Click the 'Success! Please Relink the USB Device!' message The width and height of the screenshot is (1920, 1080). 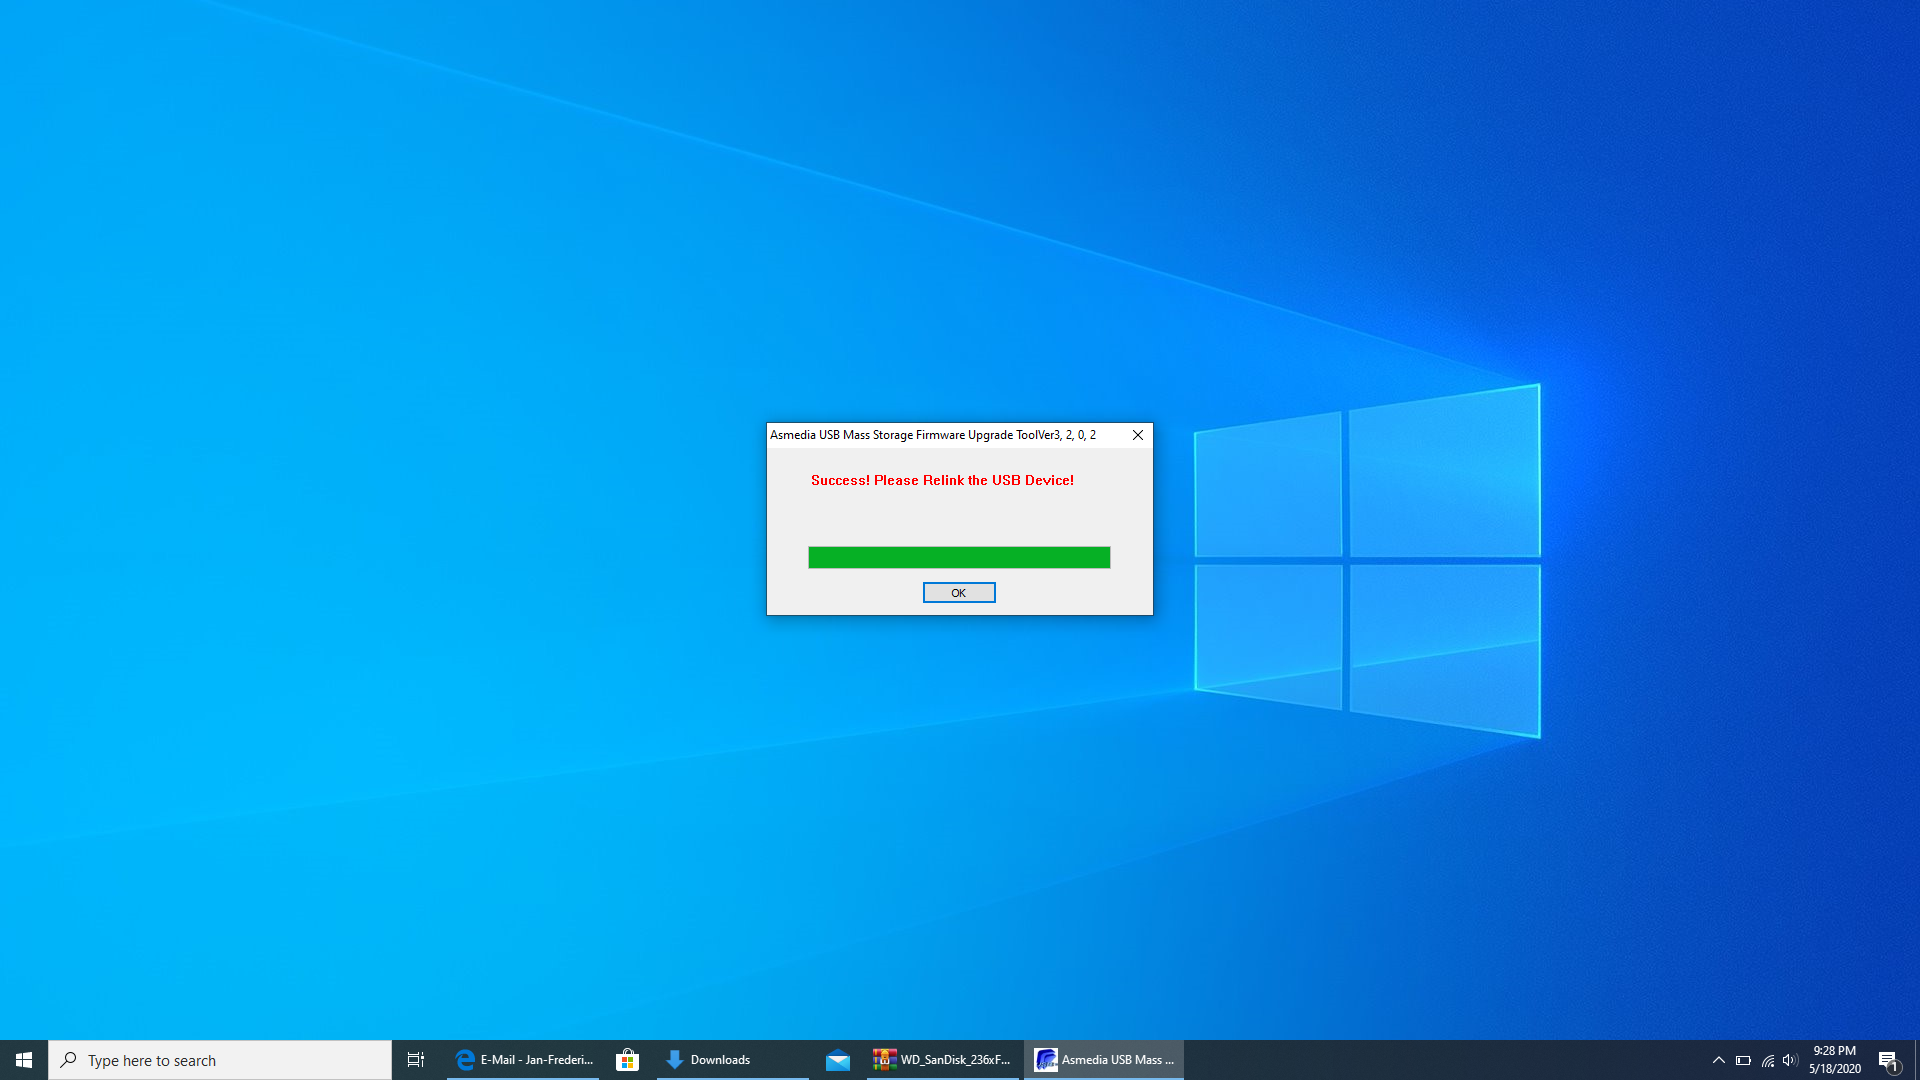pos(942,480)
